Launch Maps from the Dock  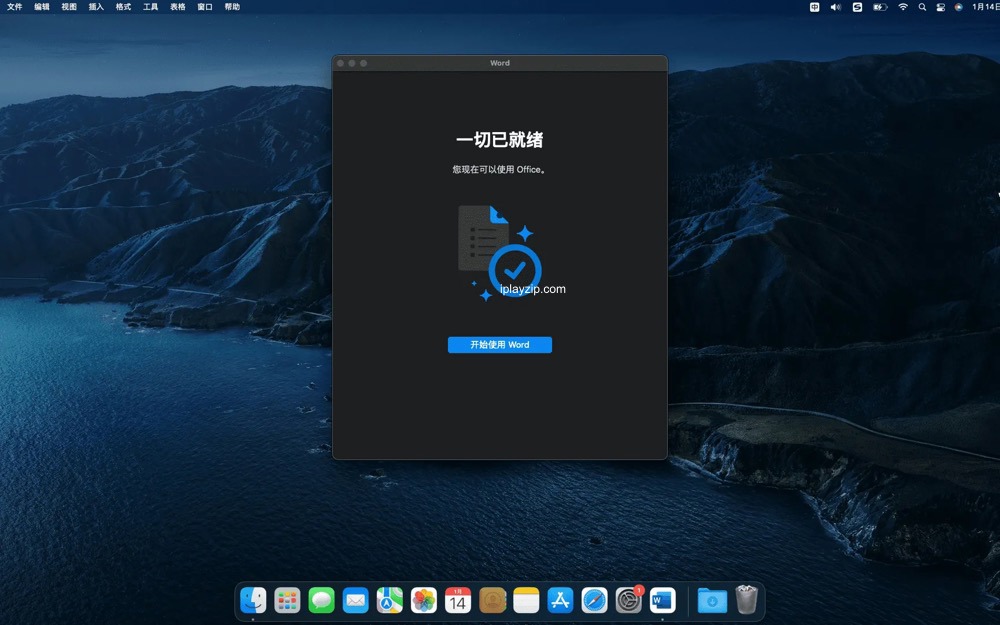[390, 600]
